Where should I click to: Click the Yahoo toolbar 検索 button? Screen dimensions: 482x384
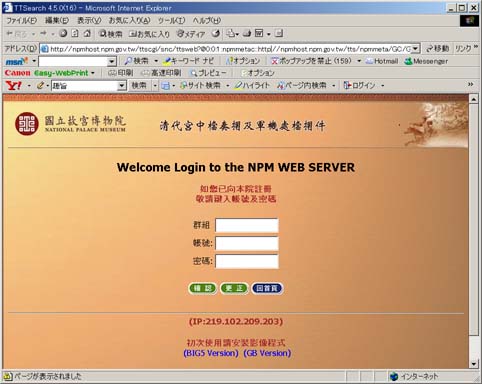coord(139,86)
